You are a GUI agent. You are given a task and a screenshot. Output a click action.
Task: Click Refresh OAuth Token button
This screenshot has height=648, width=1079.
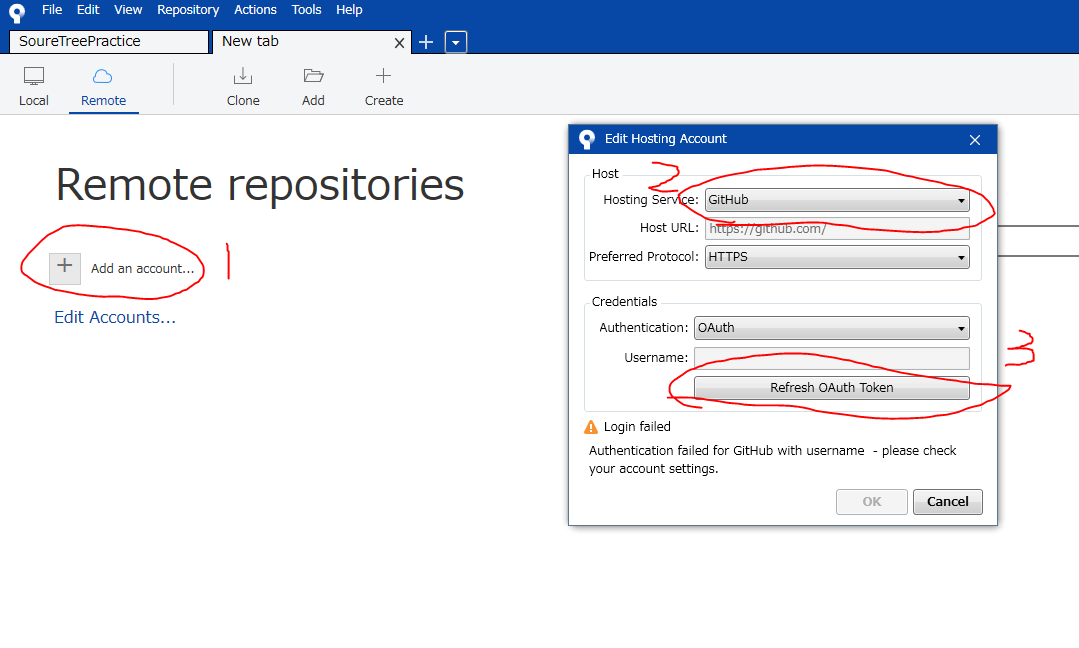coord(831,388)
